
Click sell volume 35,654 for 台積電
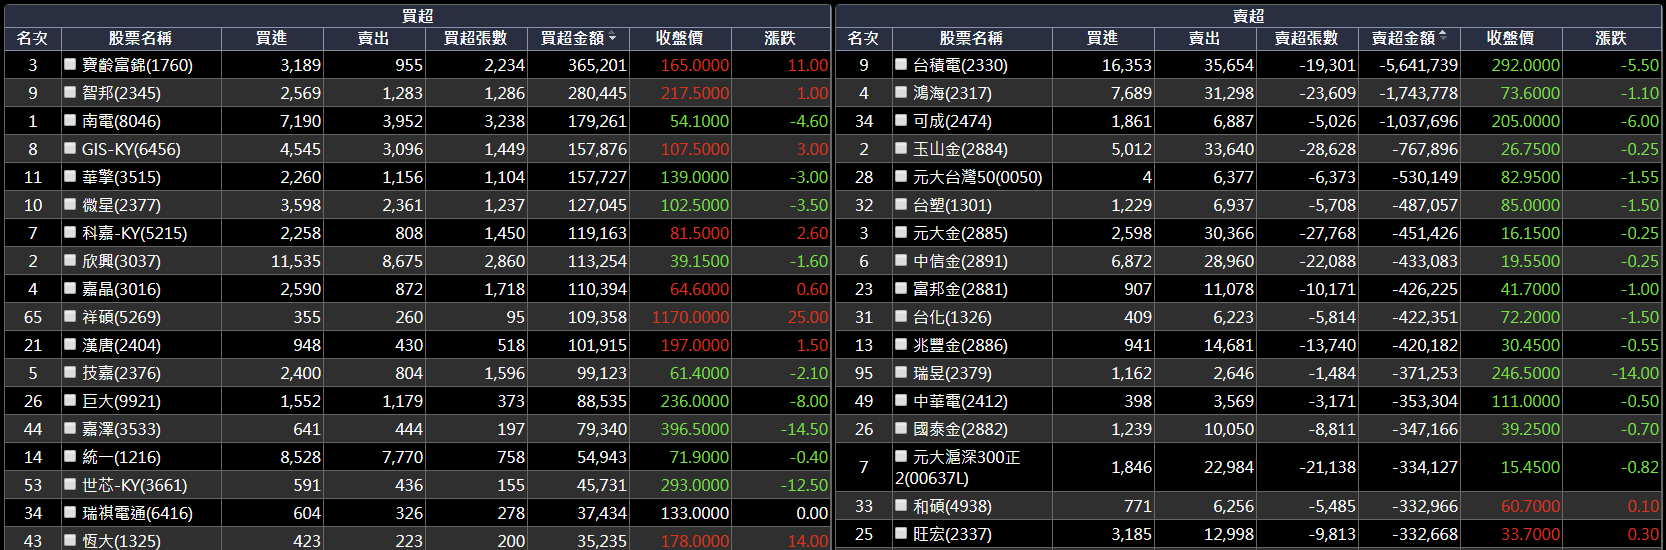click(x=1228, y=65)
